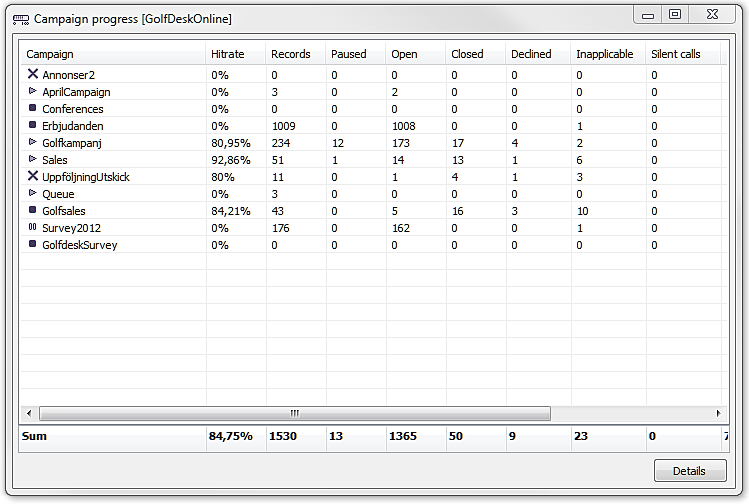Click the pause icon beside Survey2012
This screenshot has height=504, width=749.
(32, 227)
